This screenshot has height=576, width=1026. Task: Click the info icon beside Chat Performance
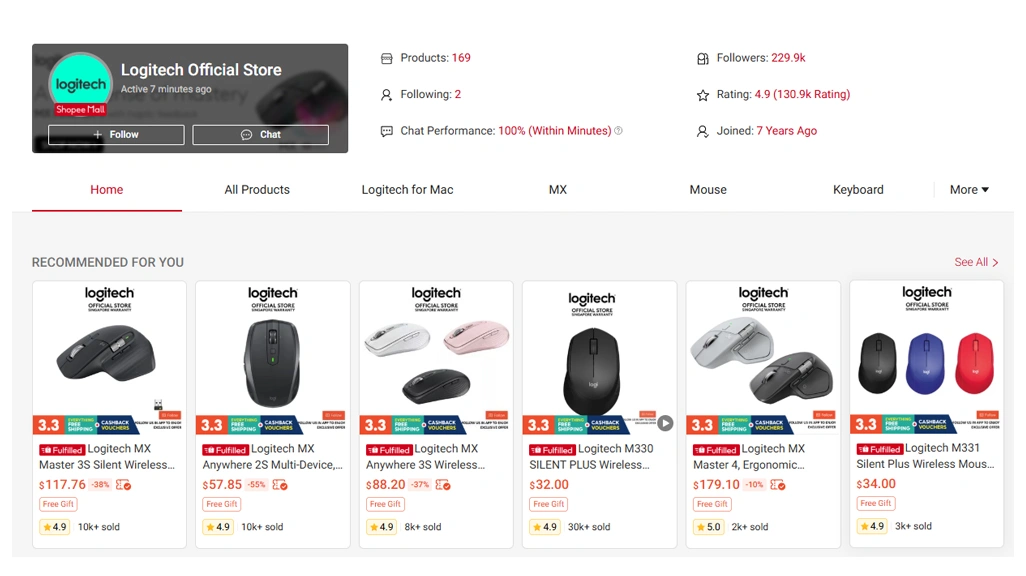(x=618, y=130)
